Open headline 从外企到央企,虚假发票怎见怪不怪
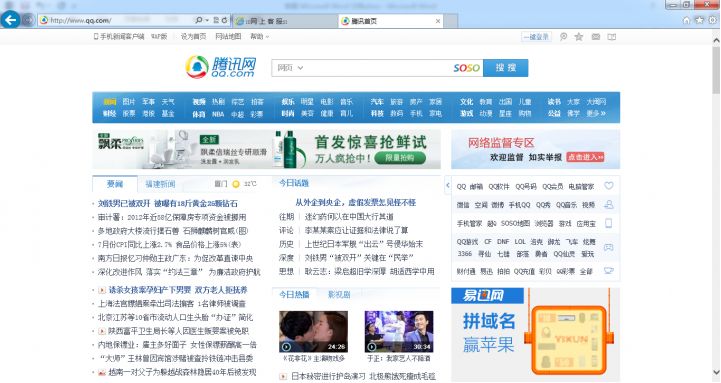 (x=355, y=202)
